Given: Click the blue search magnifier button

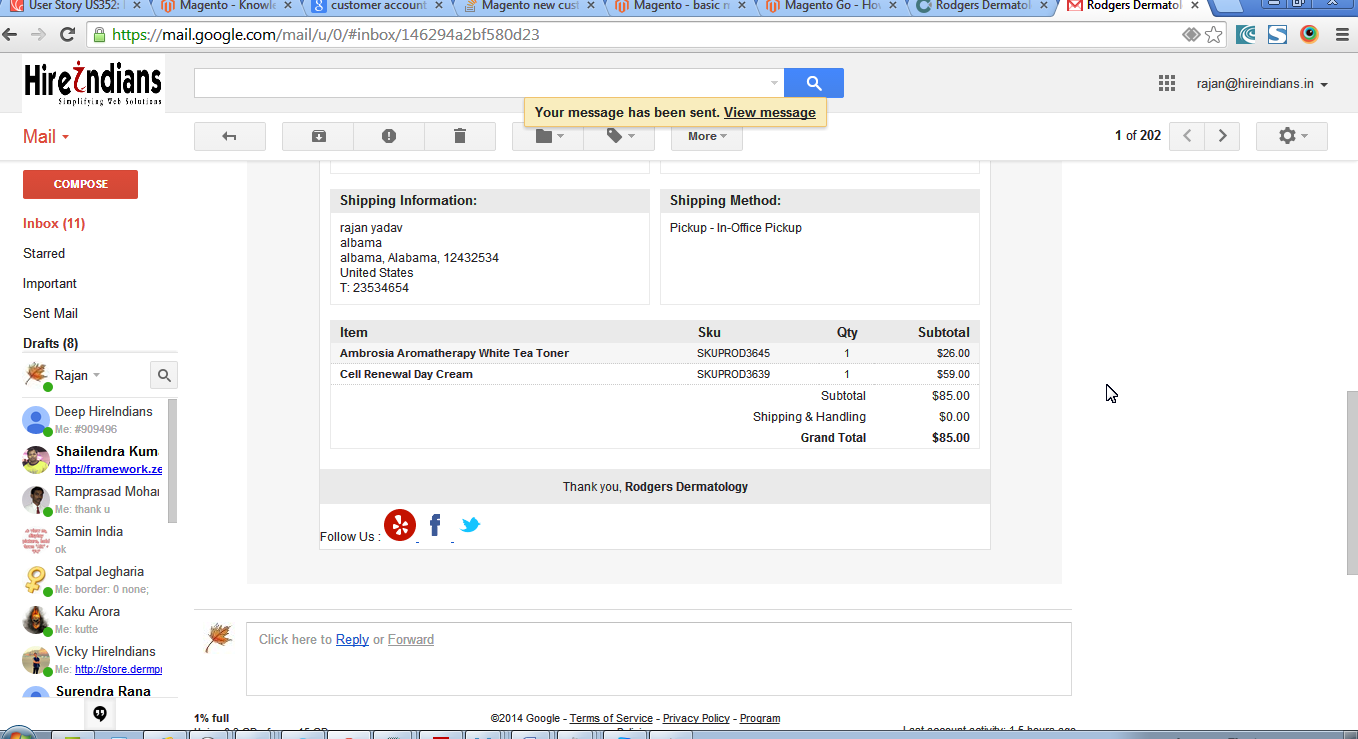Looking at the screenshot, I should 814,83.
